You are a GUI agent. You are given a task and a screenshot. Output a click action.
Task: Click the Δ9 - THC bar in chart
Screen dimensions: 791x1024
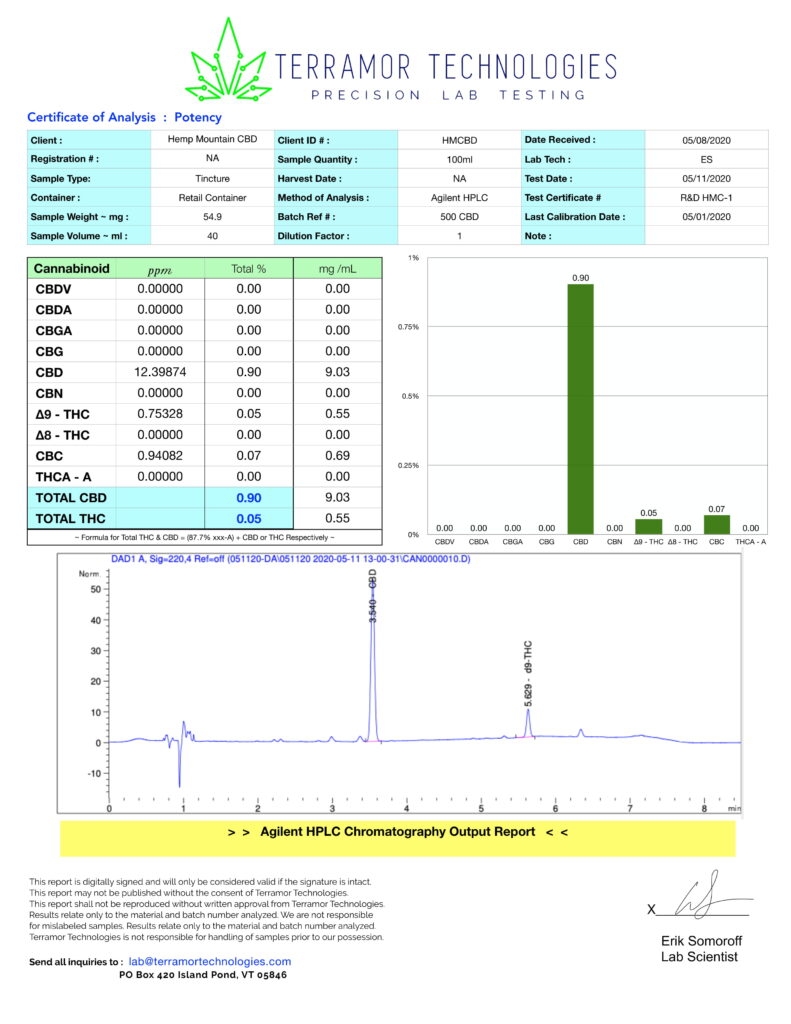(648, 527)
